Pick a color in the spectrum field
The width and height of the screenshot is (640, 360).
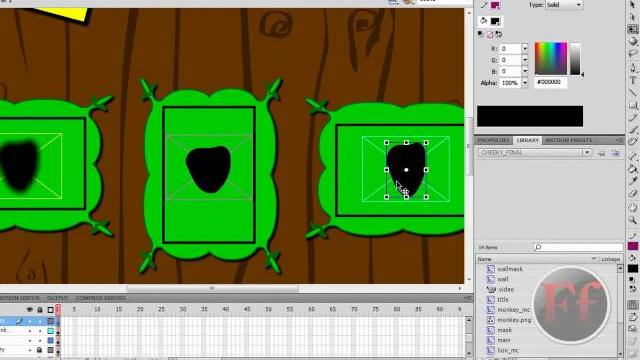point(551,59)
